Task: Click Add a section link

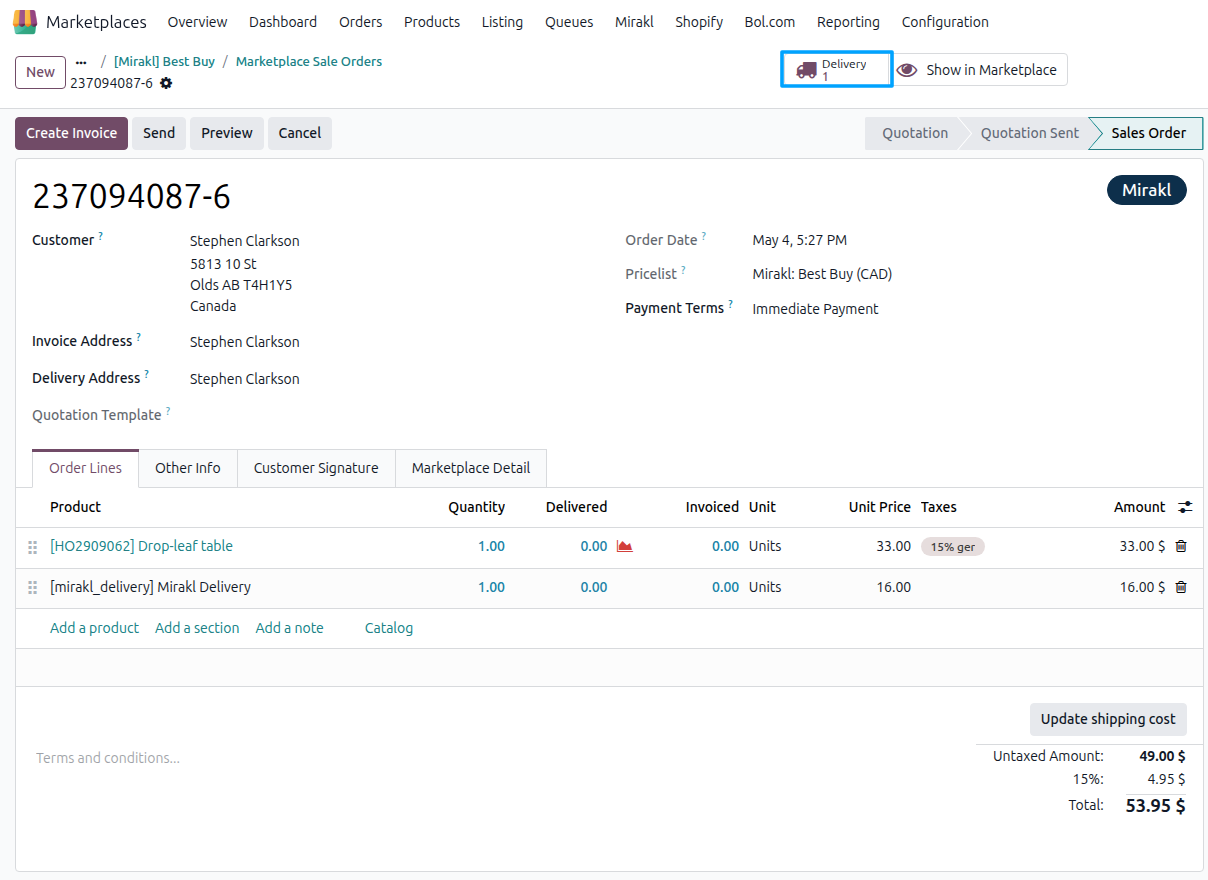Action: [197, 628]
